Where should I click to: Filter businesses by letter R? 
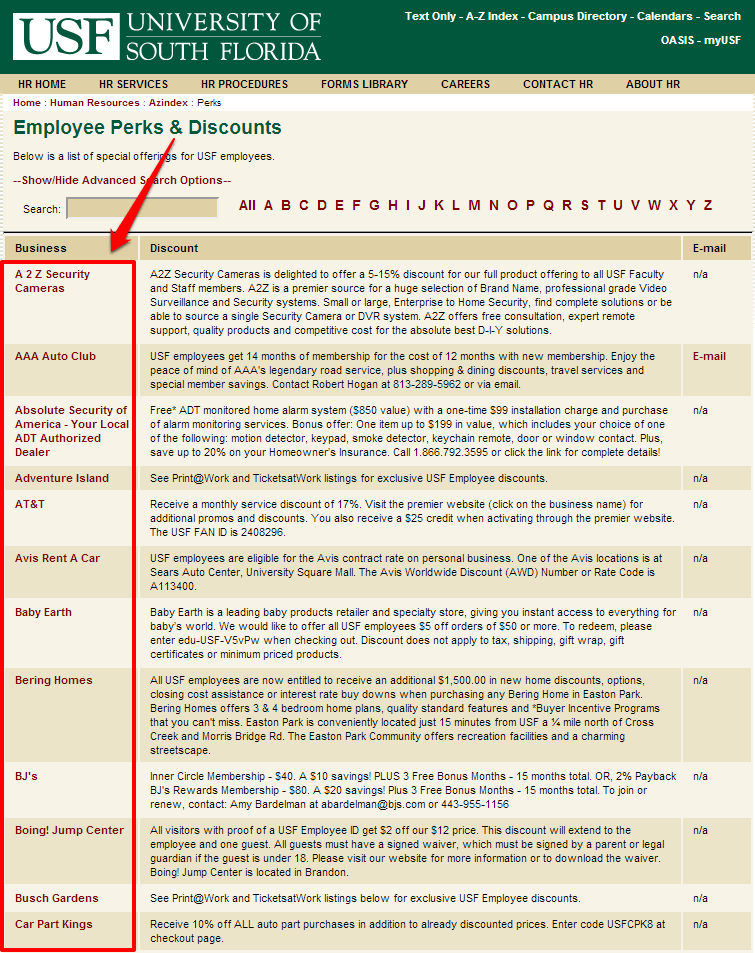[x=567, y=205]
